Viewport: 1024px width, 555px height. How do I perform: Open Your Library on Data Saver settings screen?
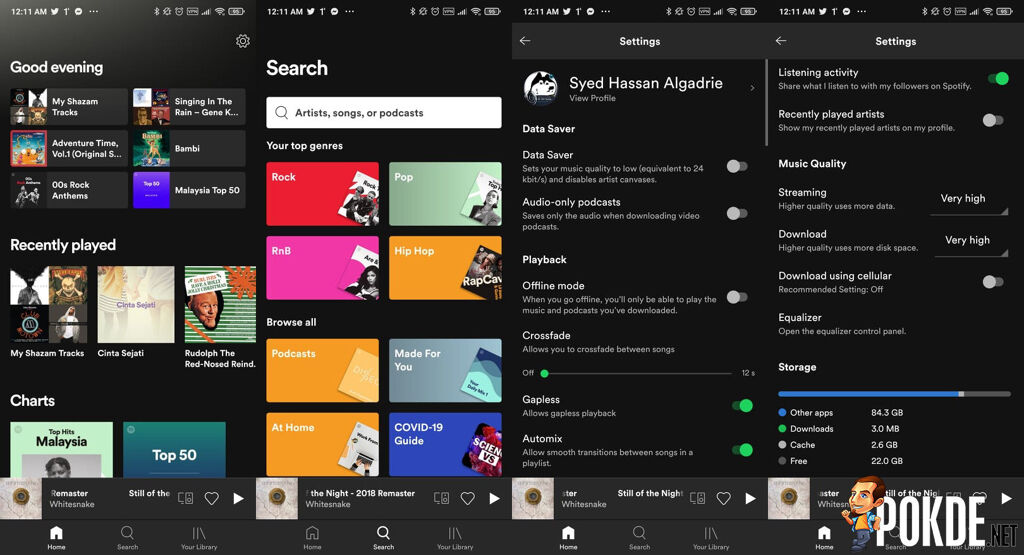point(711,537)
